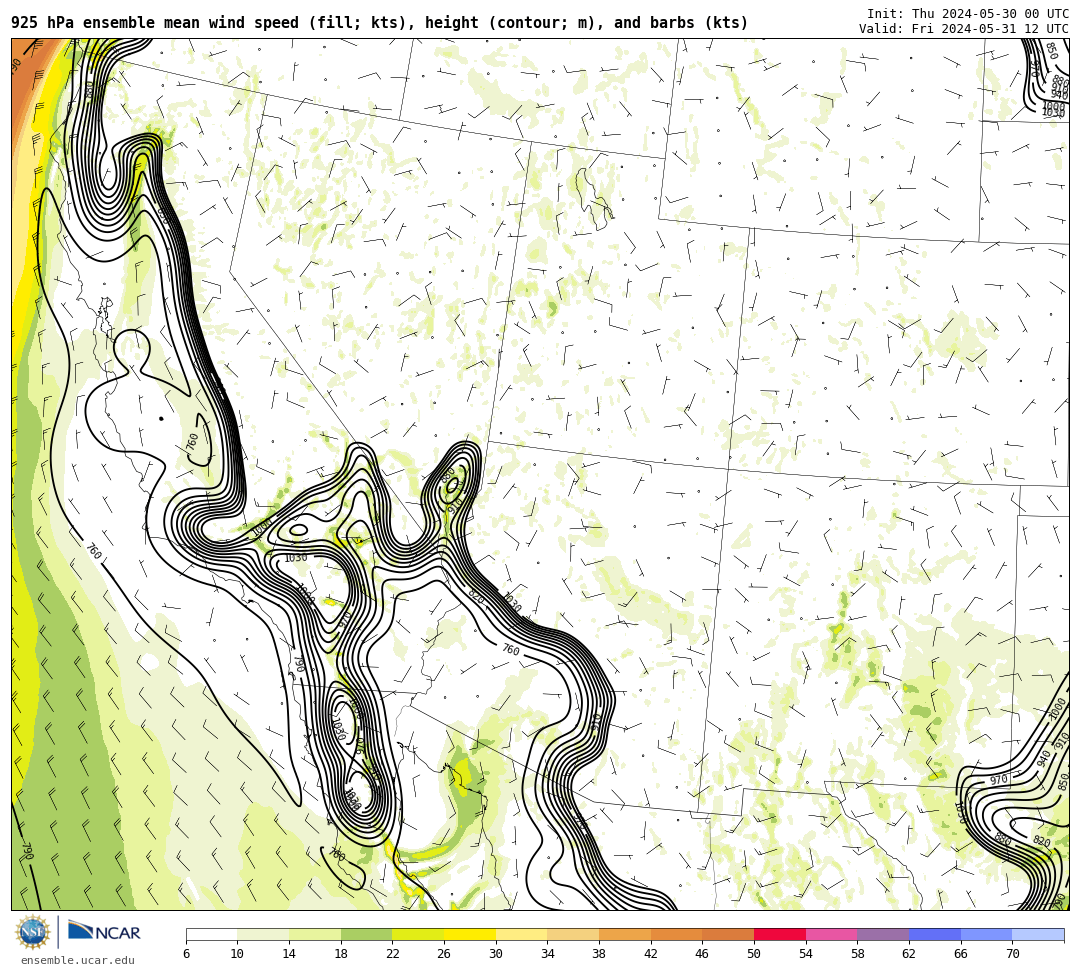
Task: Pick the dark orange 42-46 kts swatch
Action: tap(676, 934)
